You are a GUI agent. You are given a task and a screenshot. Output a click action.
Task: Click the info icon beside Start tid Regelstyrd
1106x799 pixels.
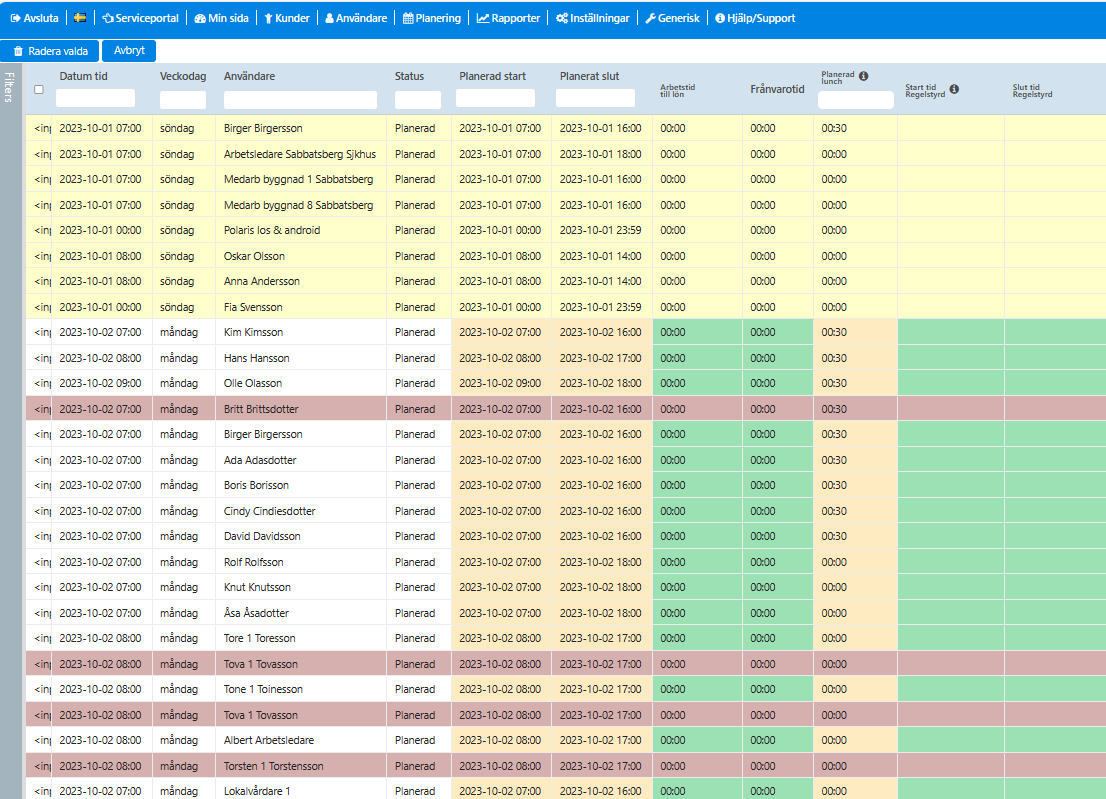(x=954, y=89)
